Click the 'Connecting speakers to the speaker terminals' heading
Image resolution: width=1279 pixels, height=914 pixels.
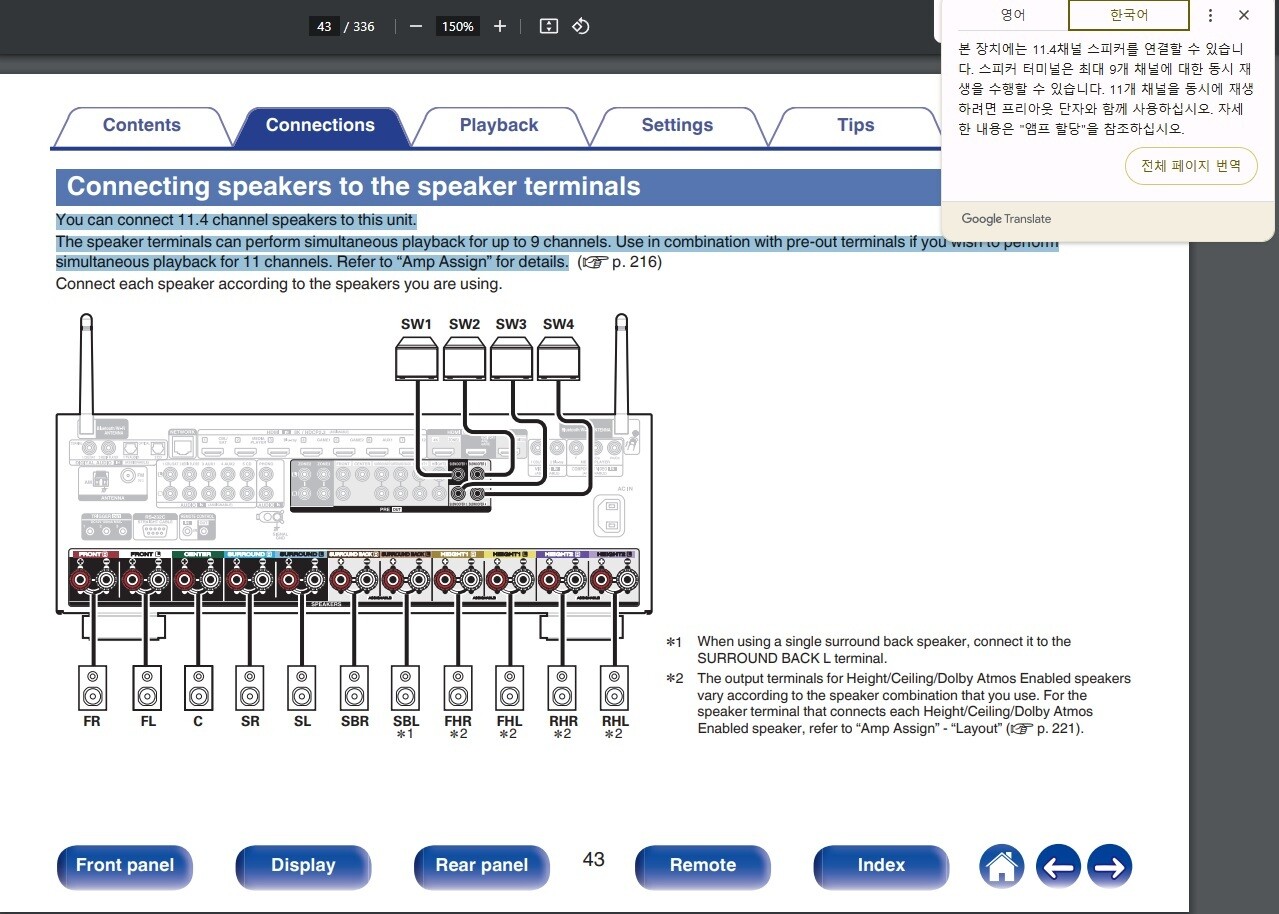[353, 187]
